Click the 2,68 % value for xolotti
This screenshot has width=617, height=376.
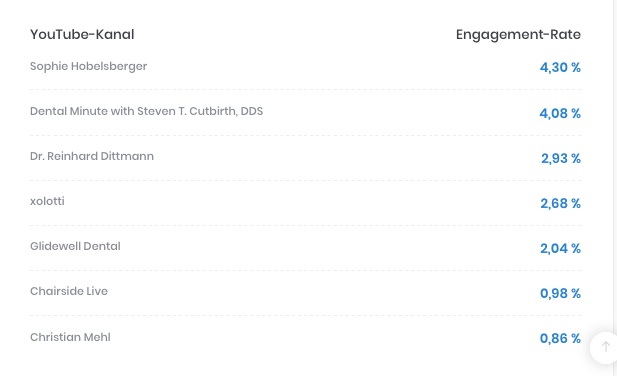point(560,203)
